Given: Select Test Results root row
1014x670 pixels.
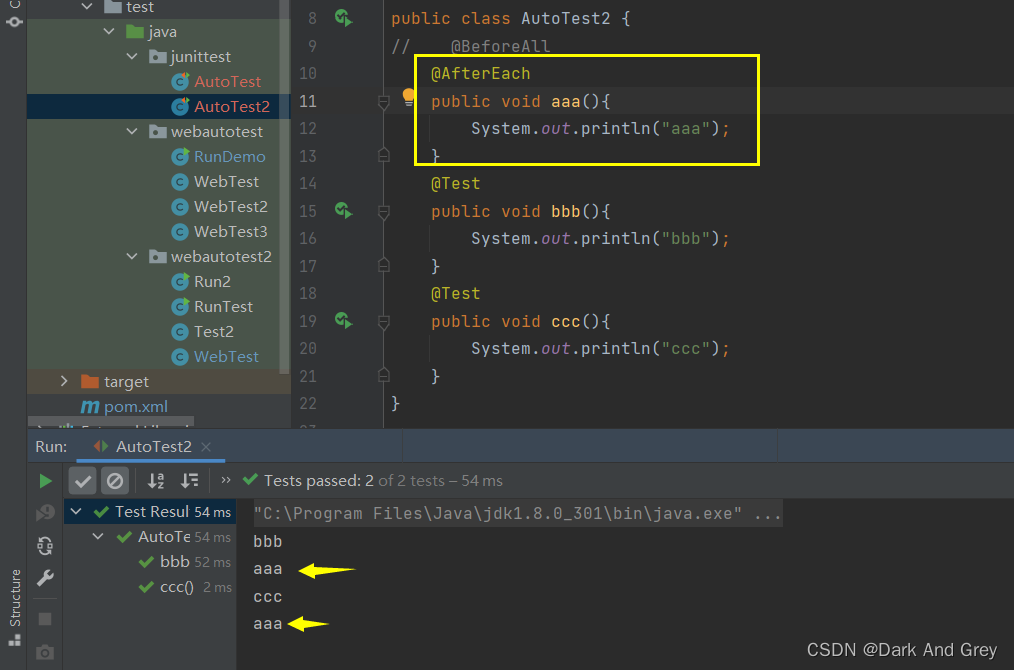Looking at the screenshot, I should click(x=150, y=512).
